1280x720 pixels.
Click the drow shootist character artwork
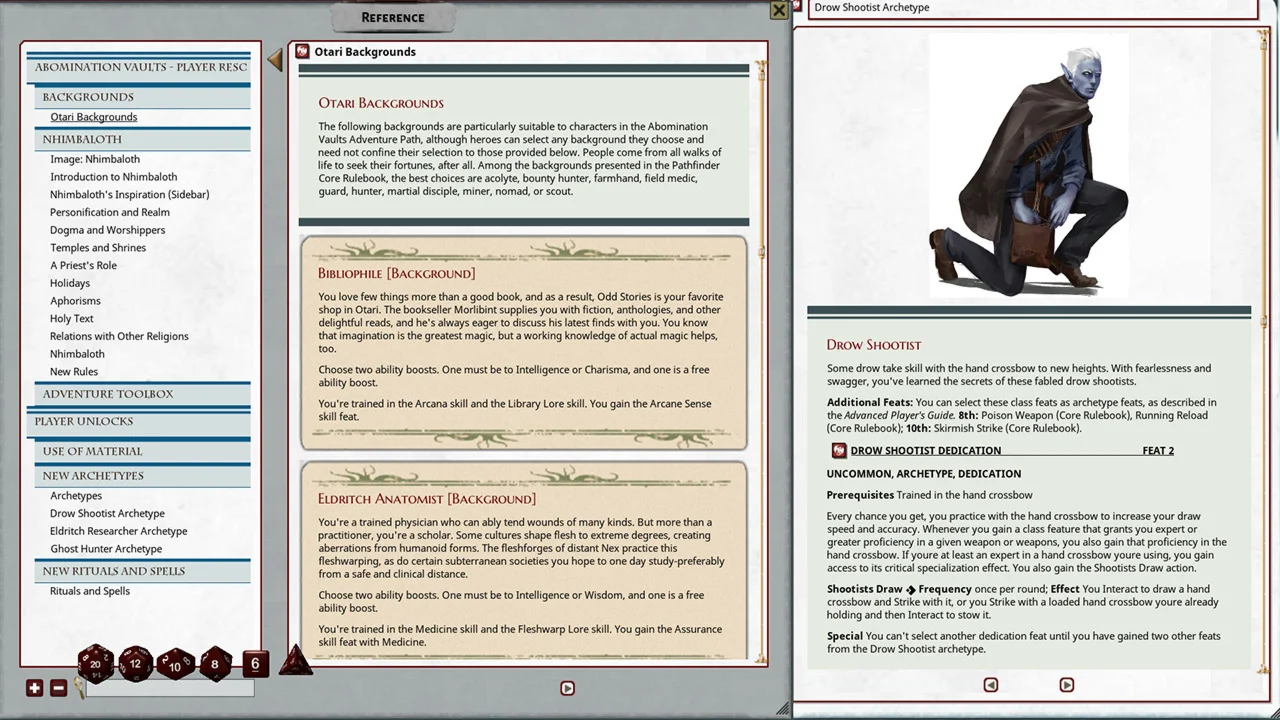point(1029,166)
